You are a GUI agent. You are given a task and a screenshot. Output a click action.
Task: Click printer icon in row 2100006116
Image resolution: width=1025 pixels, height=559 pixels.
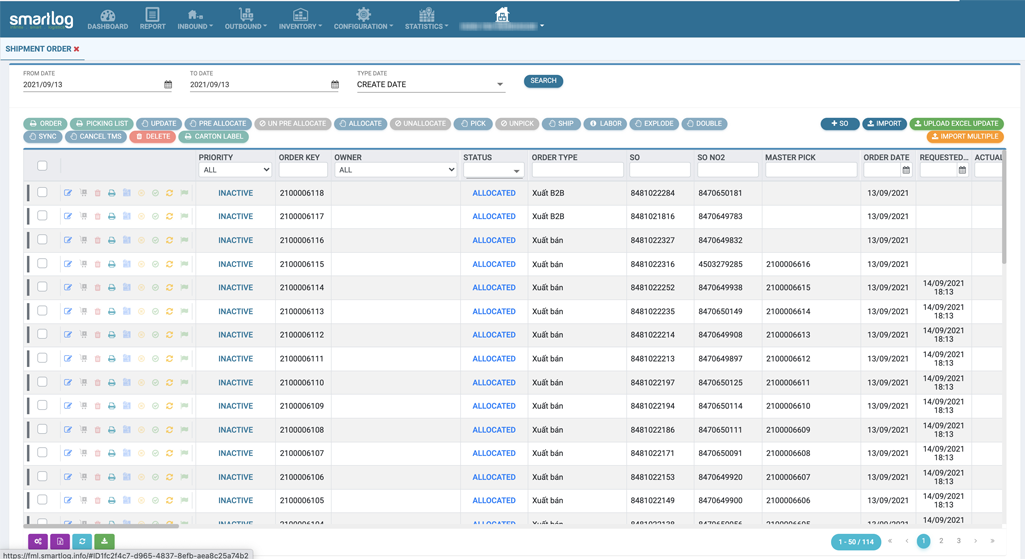[112, 241]
